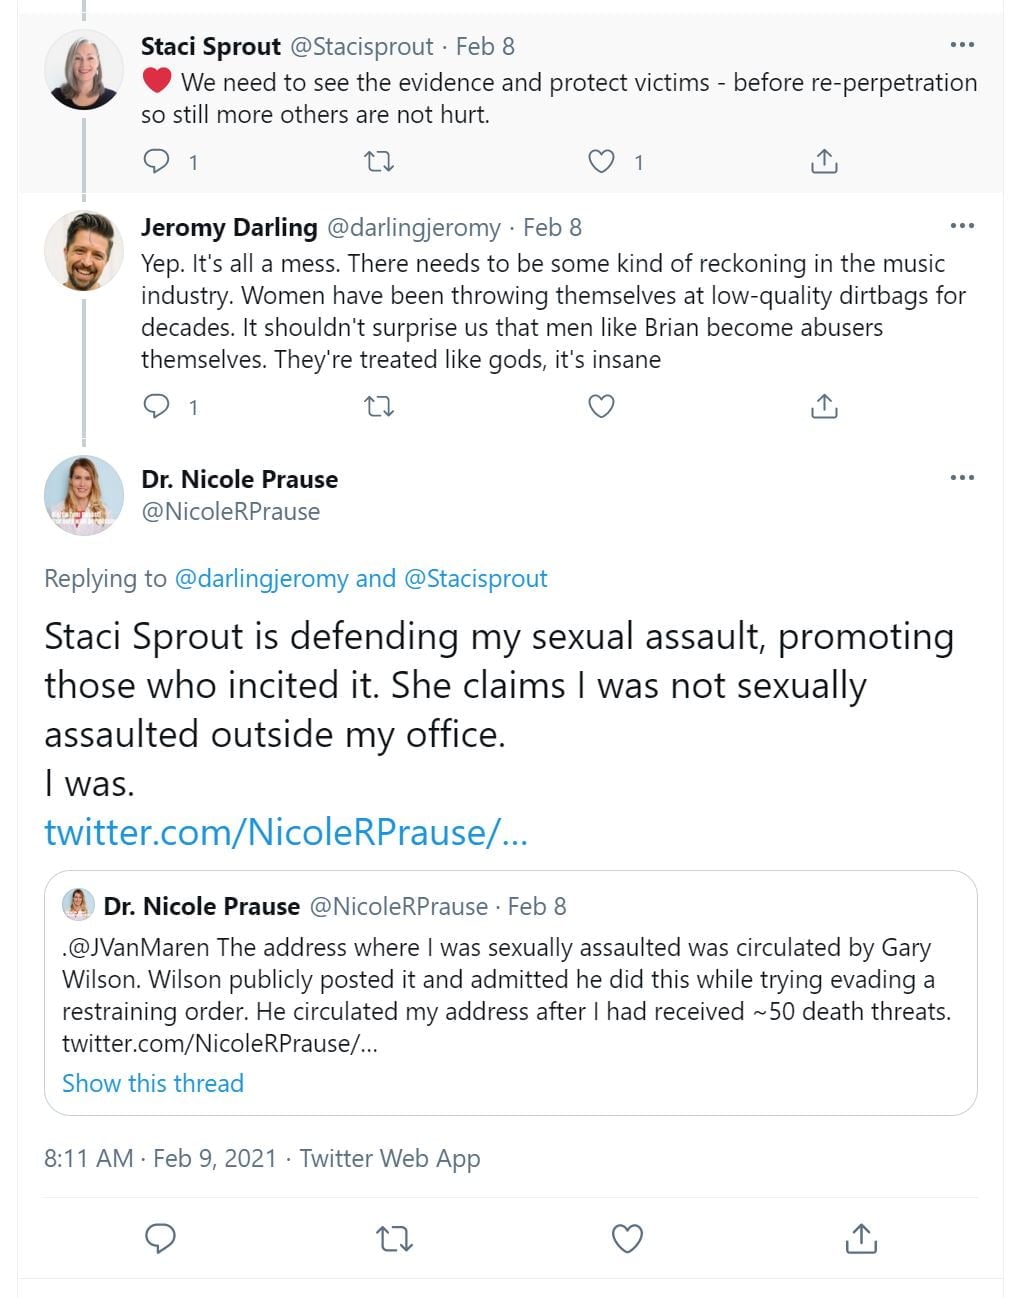
Task: Open more options on Dr. Nicole Prause's tweet
Action: click(962, 478)
